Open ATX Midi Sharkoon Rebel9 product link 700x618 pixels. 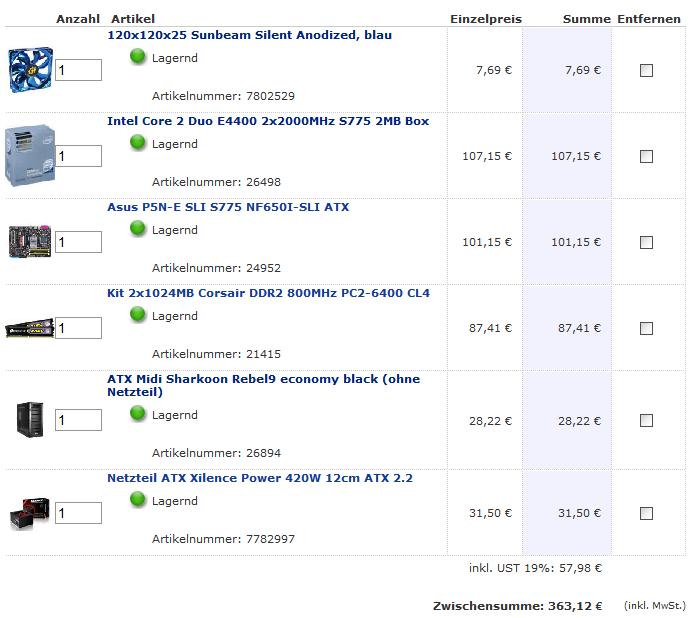click(x=263, y=385)
